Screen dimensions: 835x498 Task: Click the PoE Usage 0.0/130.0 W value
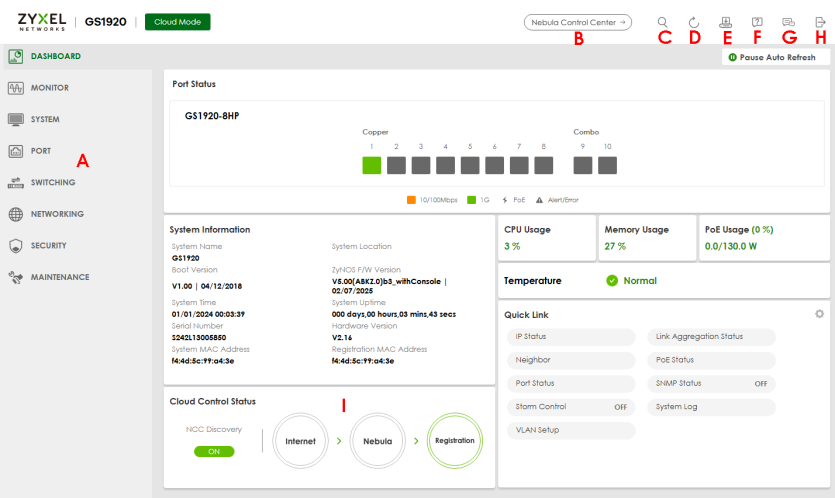click(731, 246)
